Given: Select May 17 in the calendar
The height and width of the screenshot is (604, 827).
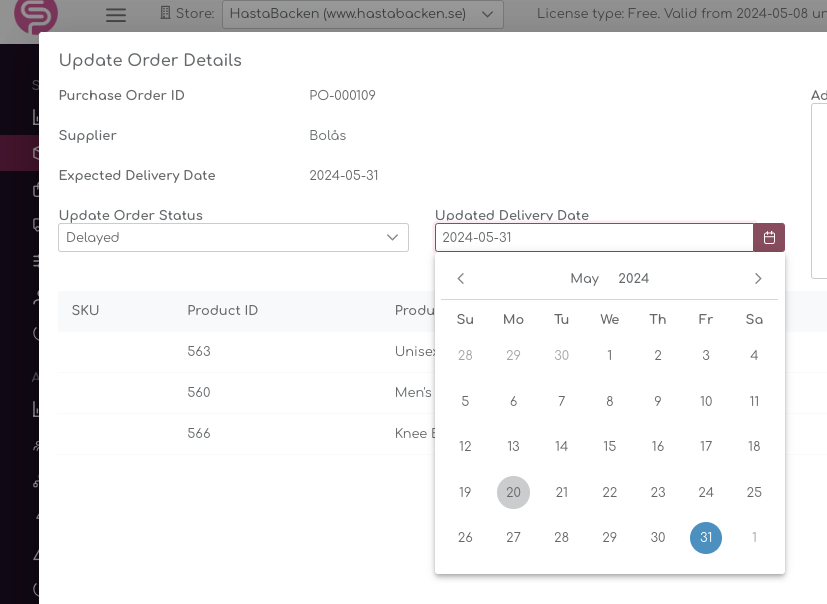Looking at the screenshot, I should click(x=706, y=446).
